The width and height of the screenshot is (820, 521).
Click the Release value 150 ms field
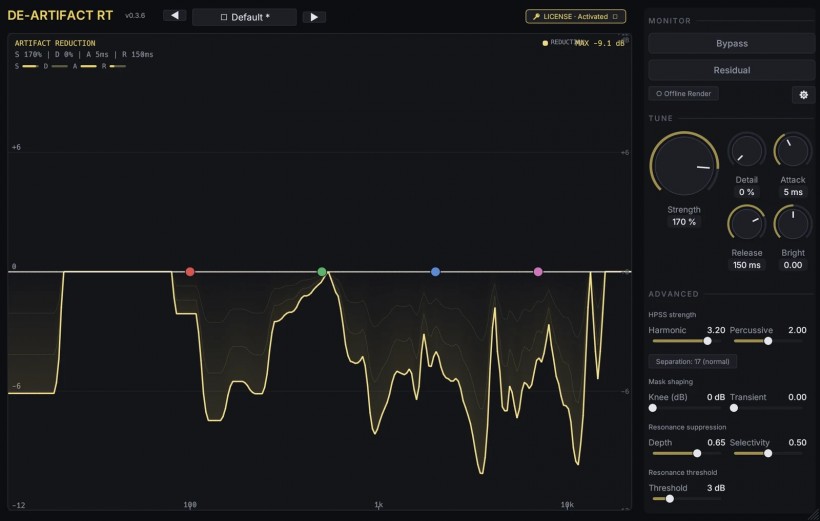[x=746, y=265]
